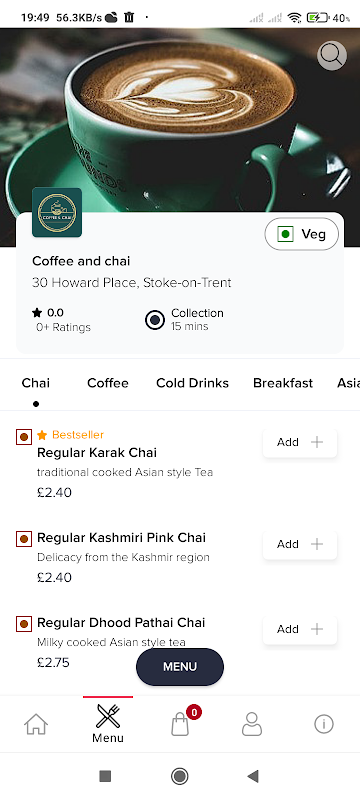
Task: Open the shopping bag cart icon
Action: click(180, 724)
